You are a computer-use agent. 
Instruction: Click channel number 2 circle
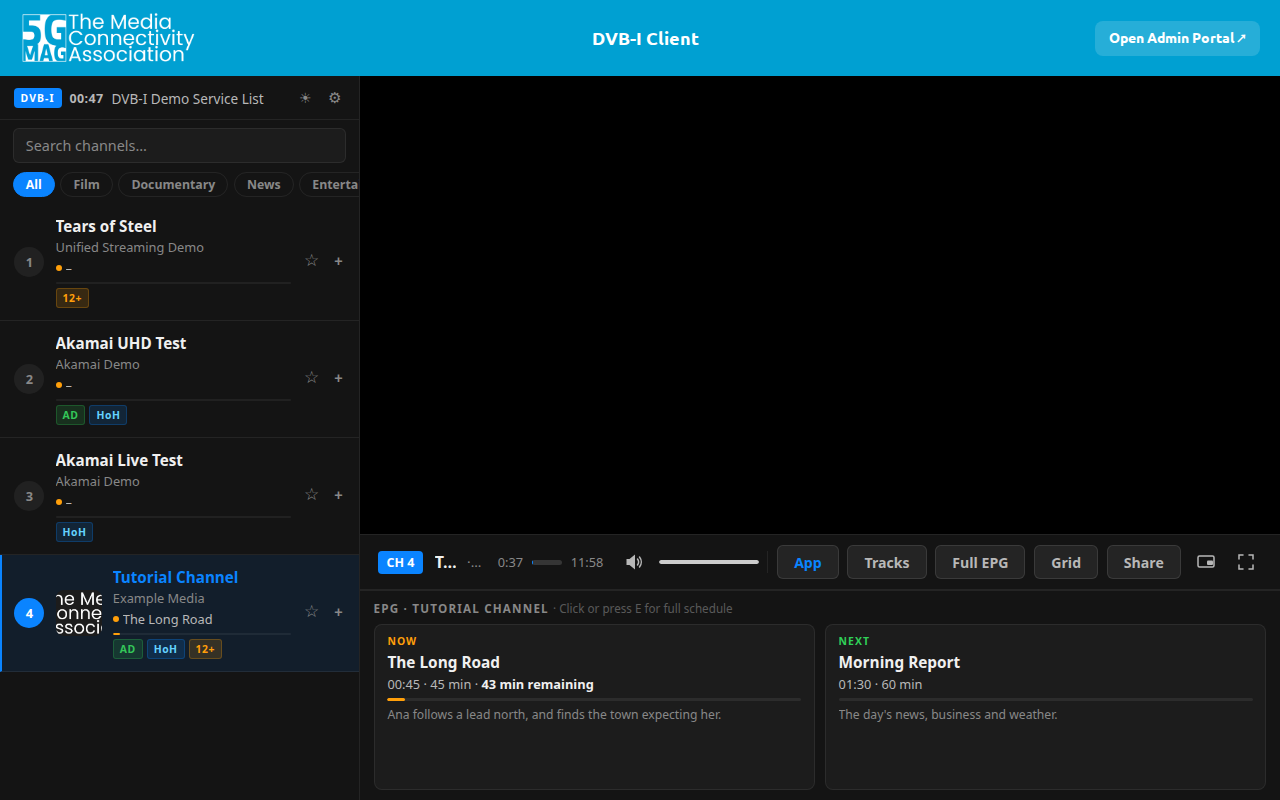pos(29,379)
